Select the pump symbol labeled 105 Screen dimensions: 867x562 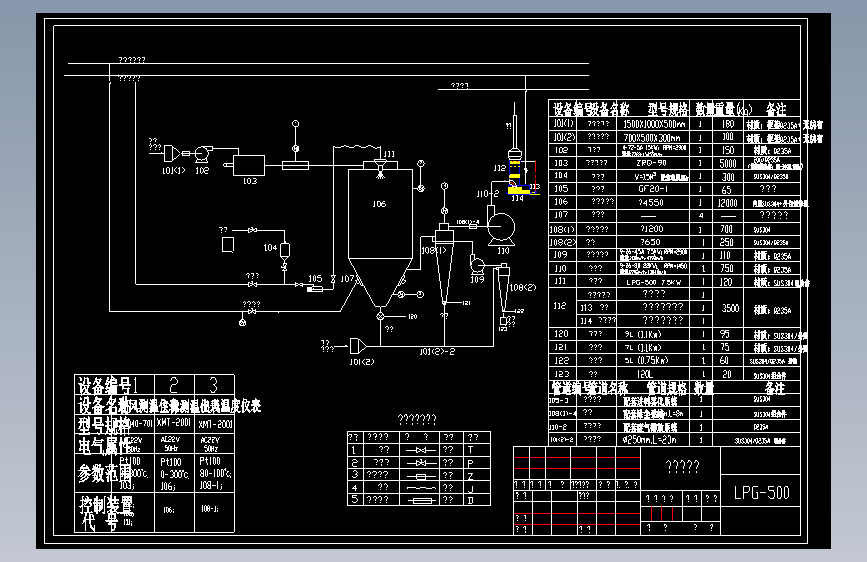[315, 289]
